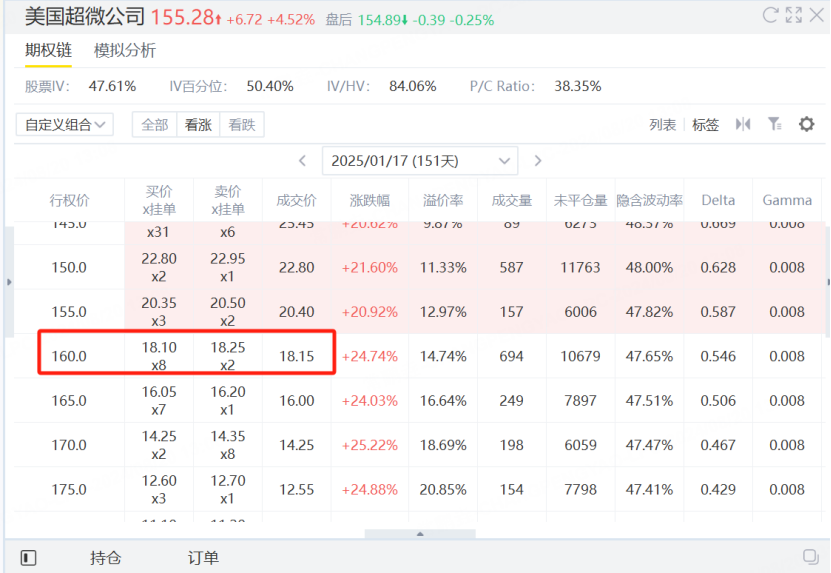Viewport: 831px width, 573px height.
Task: Switch to the 模拟分析 tab
Action: pos(125,50)
